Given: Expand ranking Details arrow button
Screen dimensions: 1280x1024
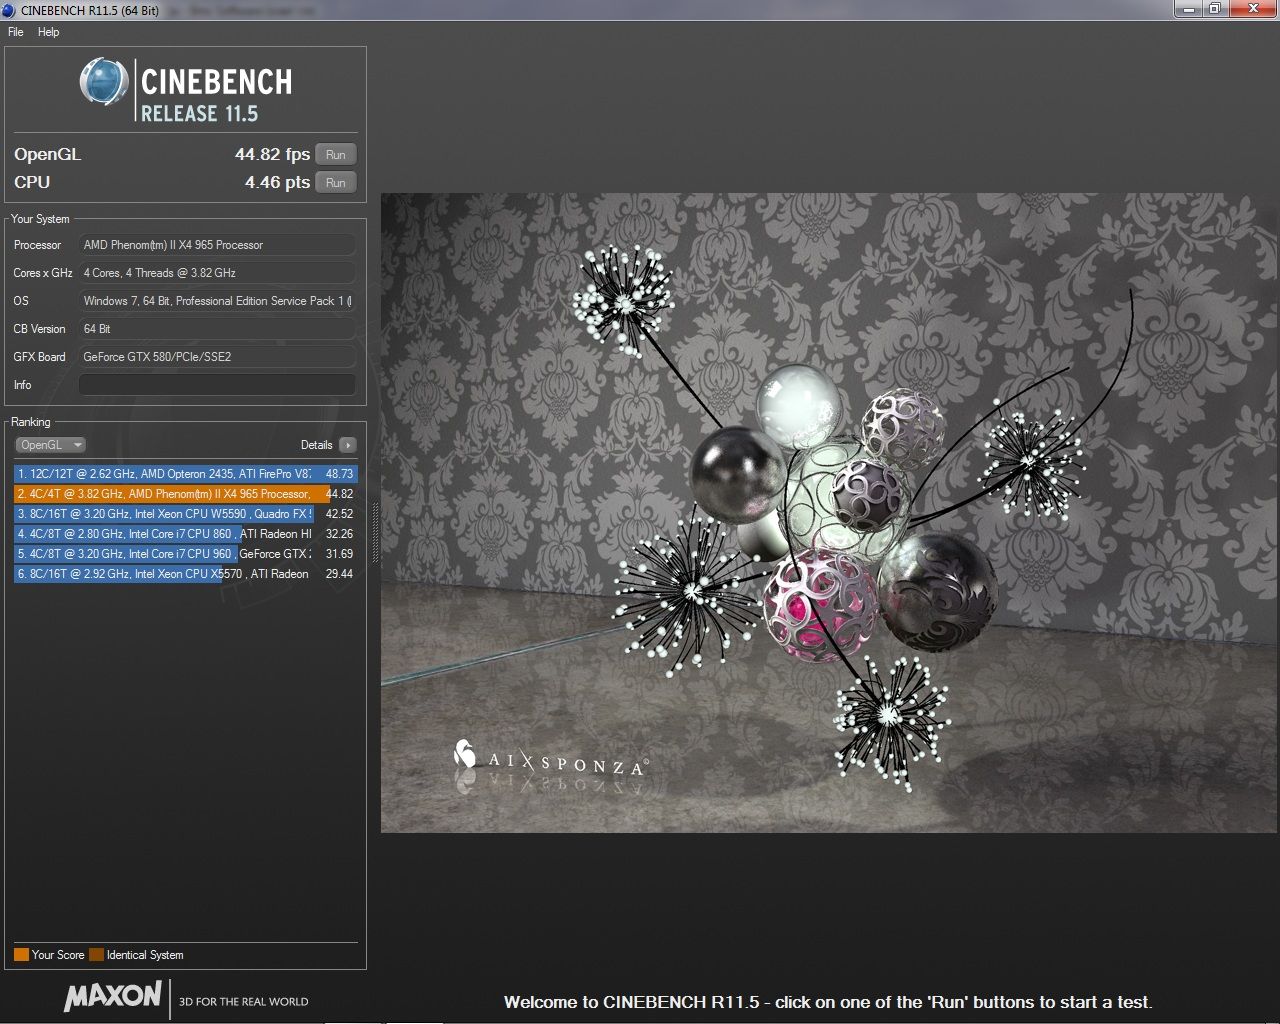Looking at the screenshot, I should [x=347, y=445].
